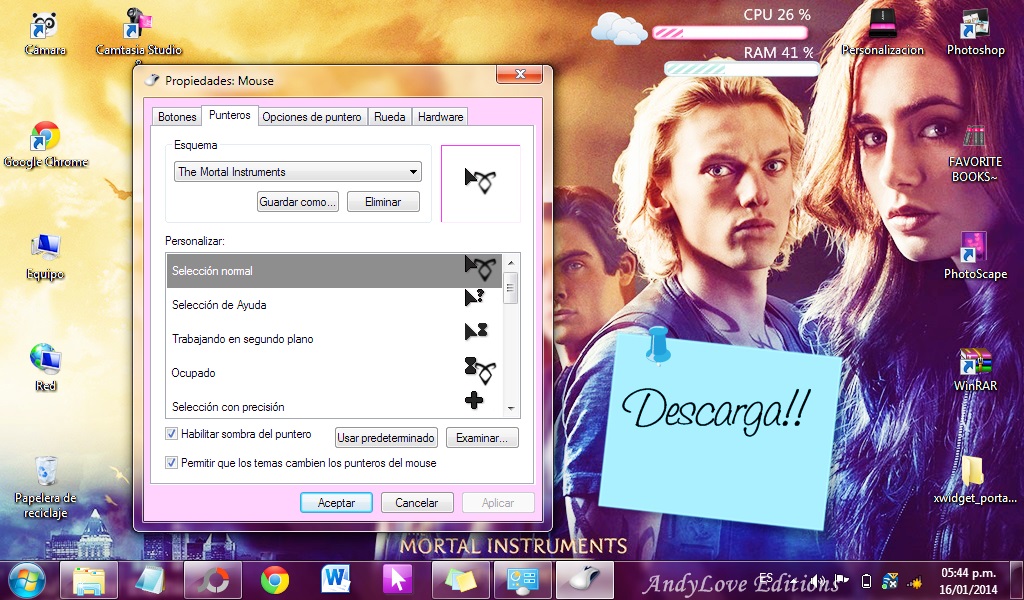Click the volume tray icon
Screen dimensions: 1024x600
pyautogui.click(x=816, y=581)
